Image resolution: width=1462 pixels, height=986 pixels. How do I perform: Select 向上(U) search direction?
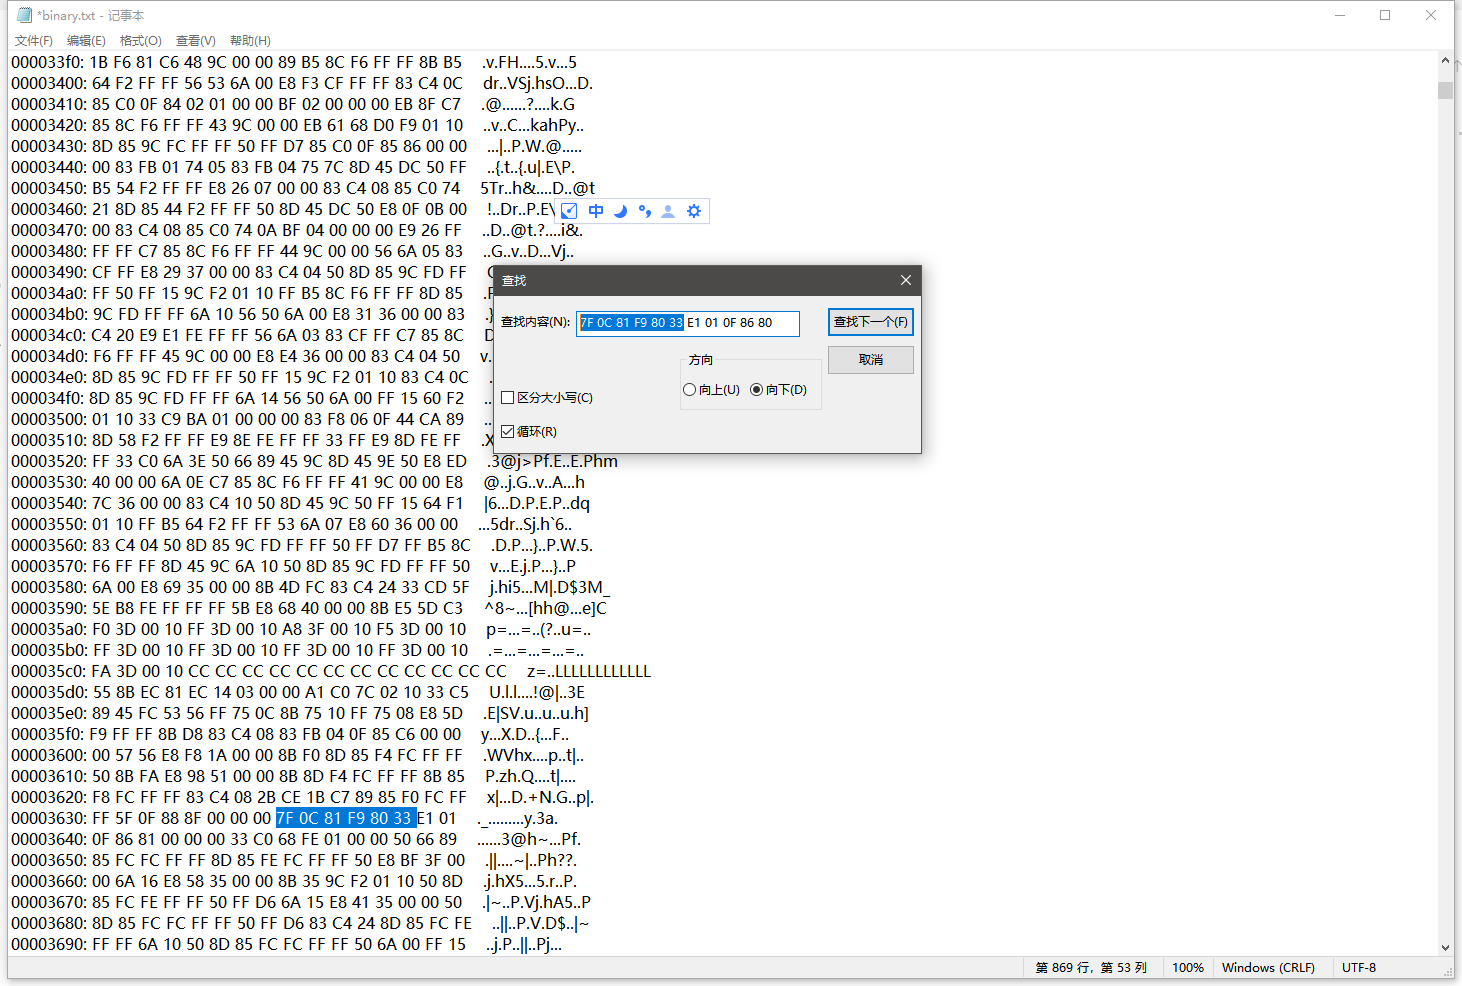(689, 390)
